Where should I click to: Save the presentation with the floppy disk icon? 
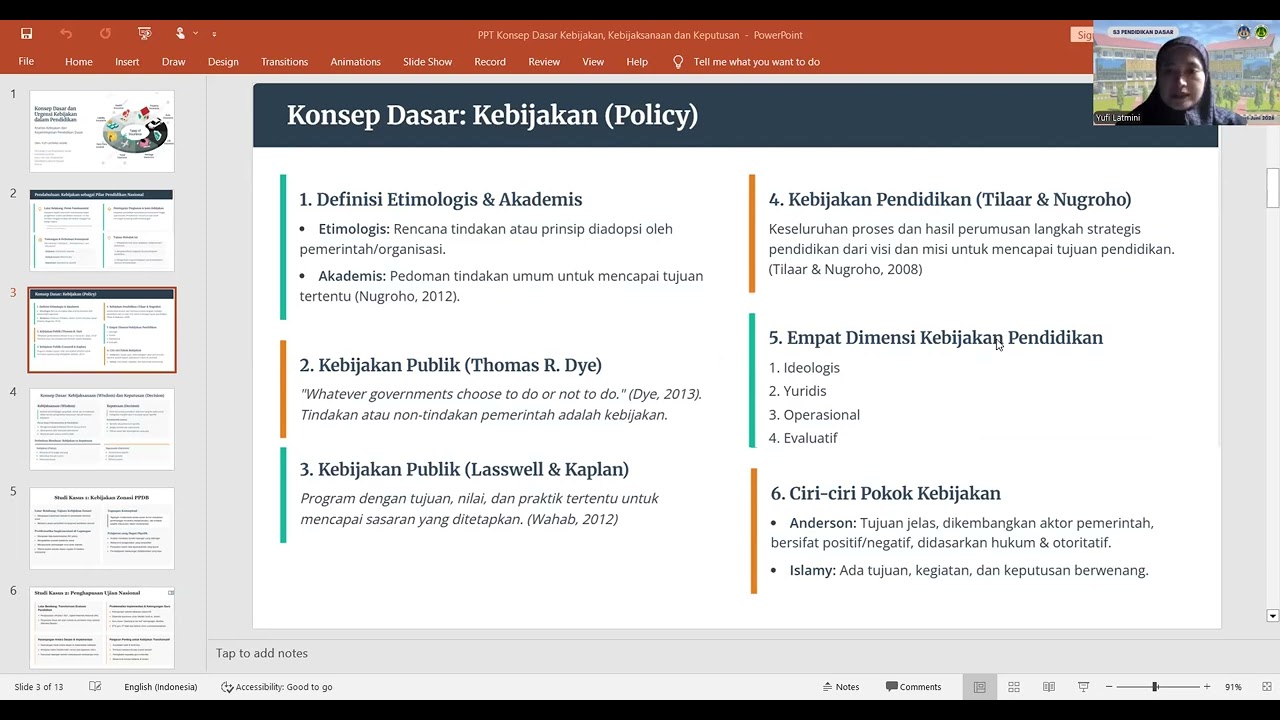coord(26,34)
